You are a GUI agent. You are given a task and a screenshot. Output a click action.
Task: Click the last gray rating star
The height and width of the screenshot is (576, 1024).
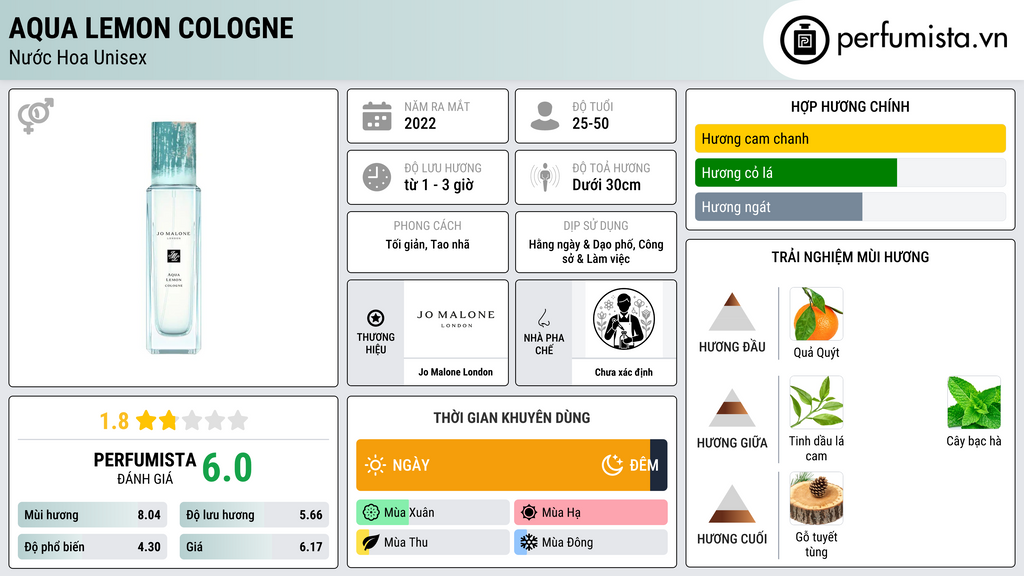pyautogui.click(x=238, y=420)
